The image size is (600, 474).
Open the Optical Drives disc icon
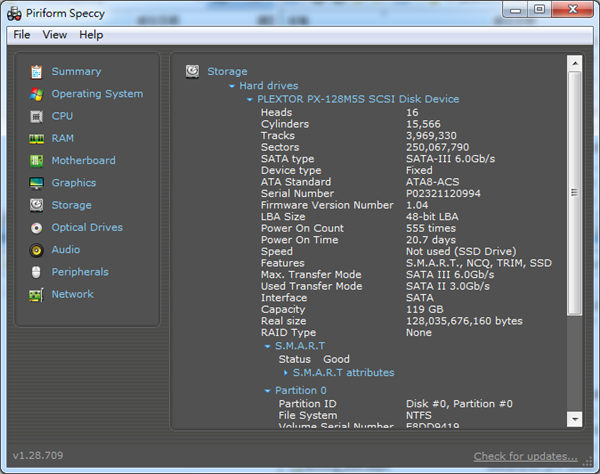[37, 228]
